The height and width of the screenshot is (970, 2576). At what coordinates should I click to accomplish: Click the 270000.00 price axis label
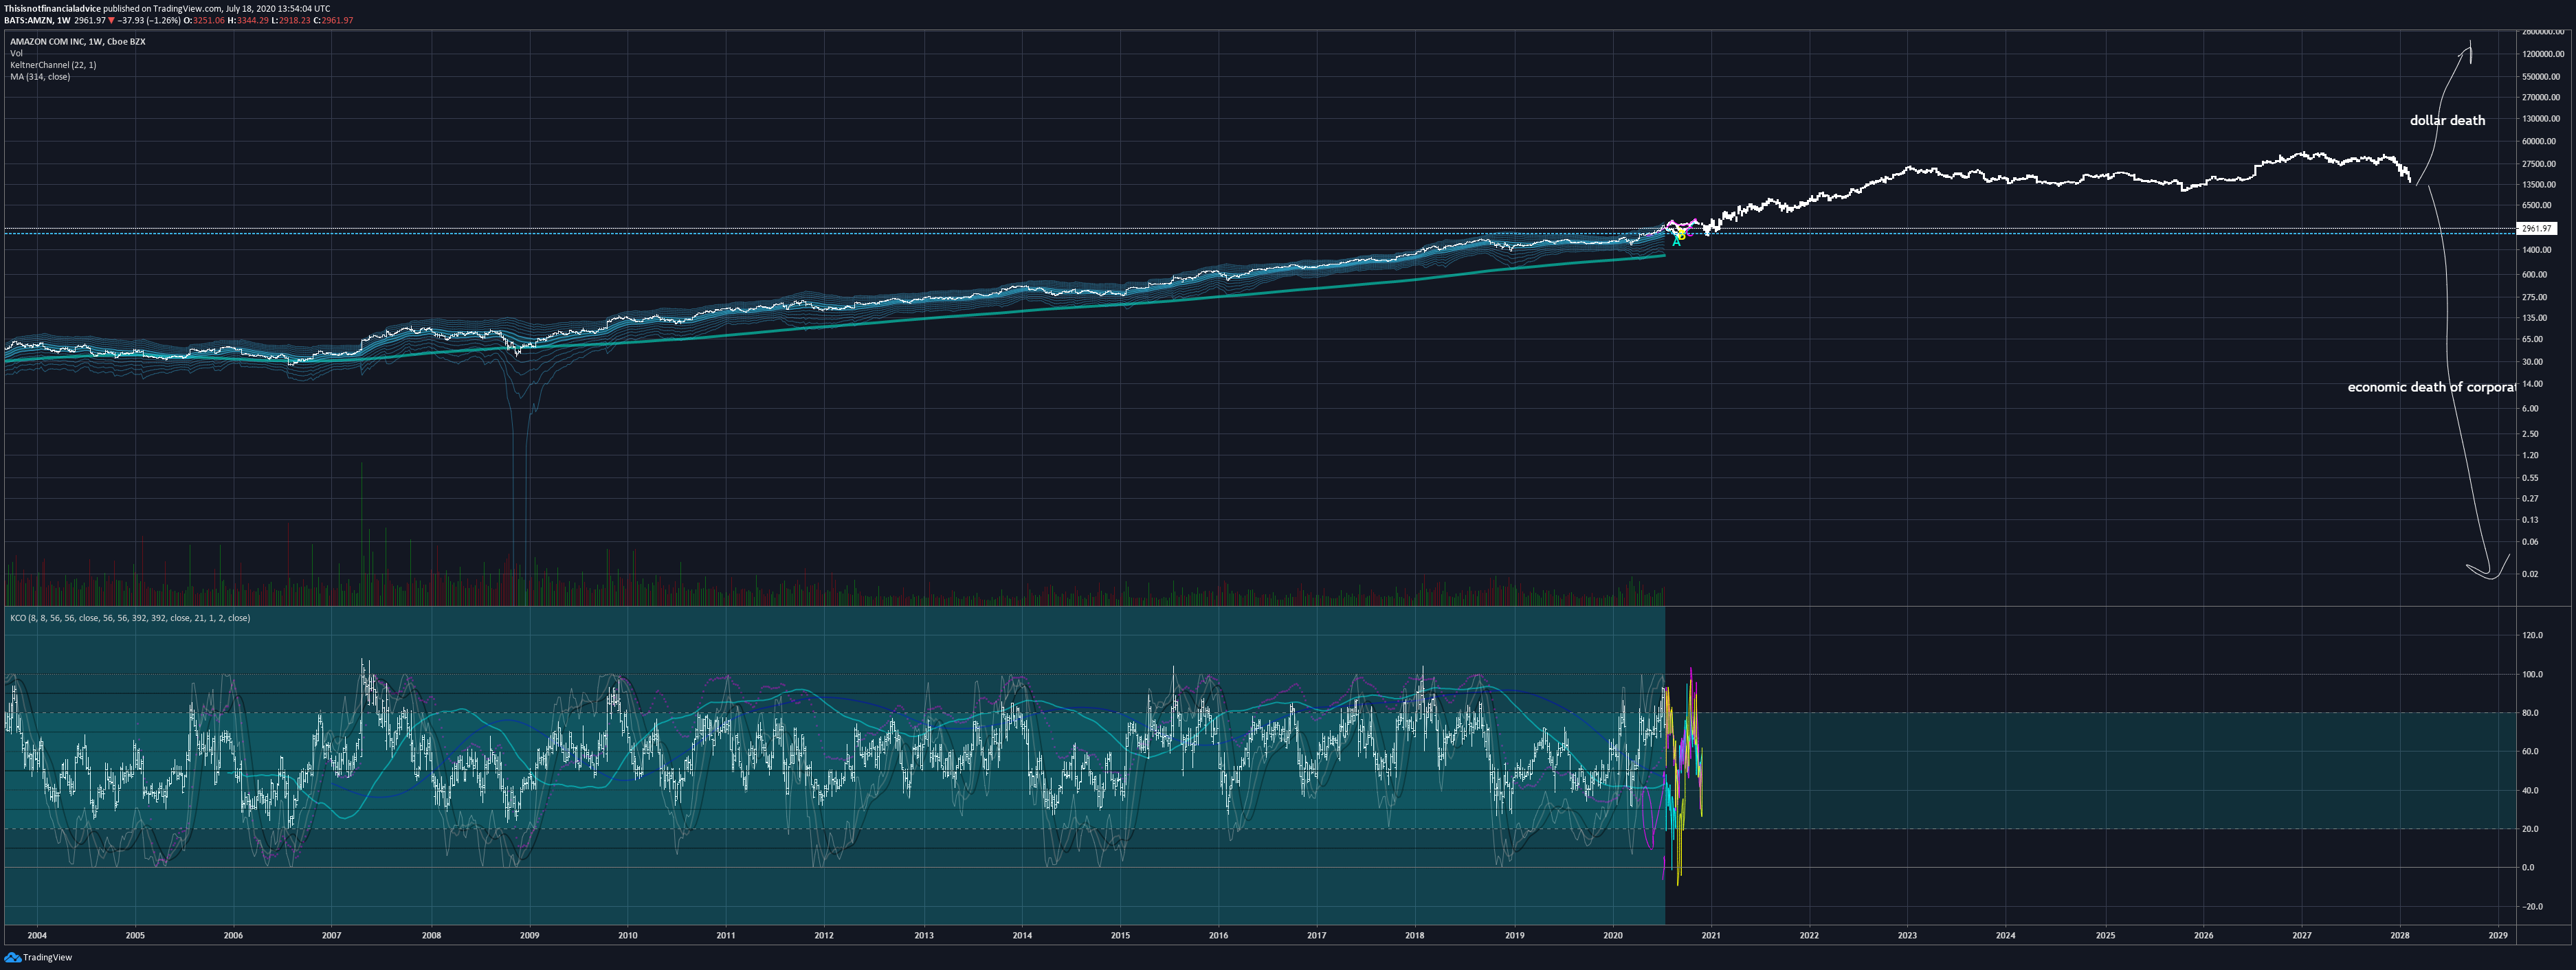tap(2541, 97)
